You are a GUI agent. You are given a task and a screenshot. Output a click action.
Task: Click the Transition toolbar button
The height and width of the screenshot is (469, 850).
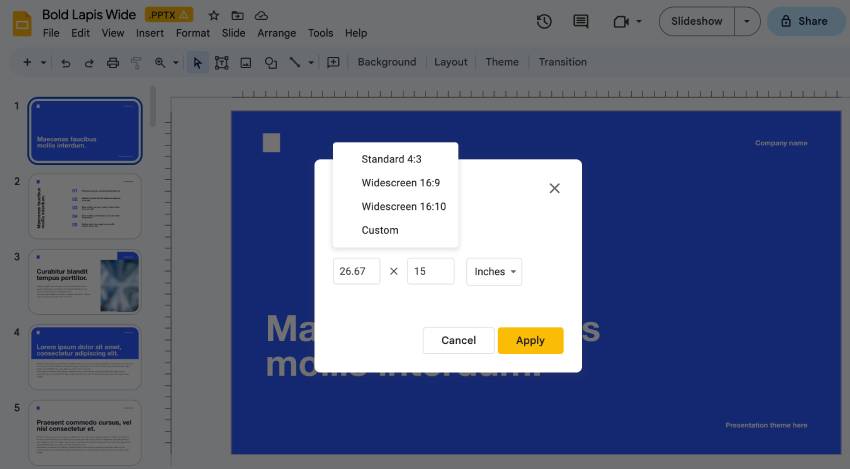(x=563, y=62)
